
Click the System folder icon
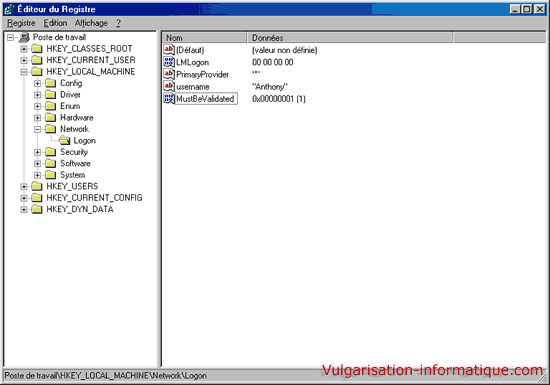51,175
